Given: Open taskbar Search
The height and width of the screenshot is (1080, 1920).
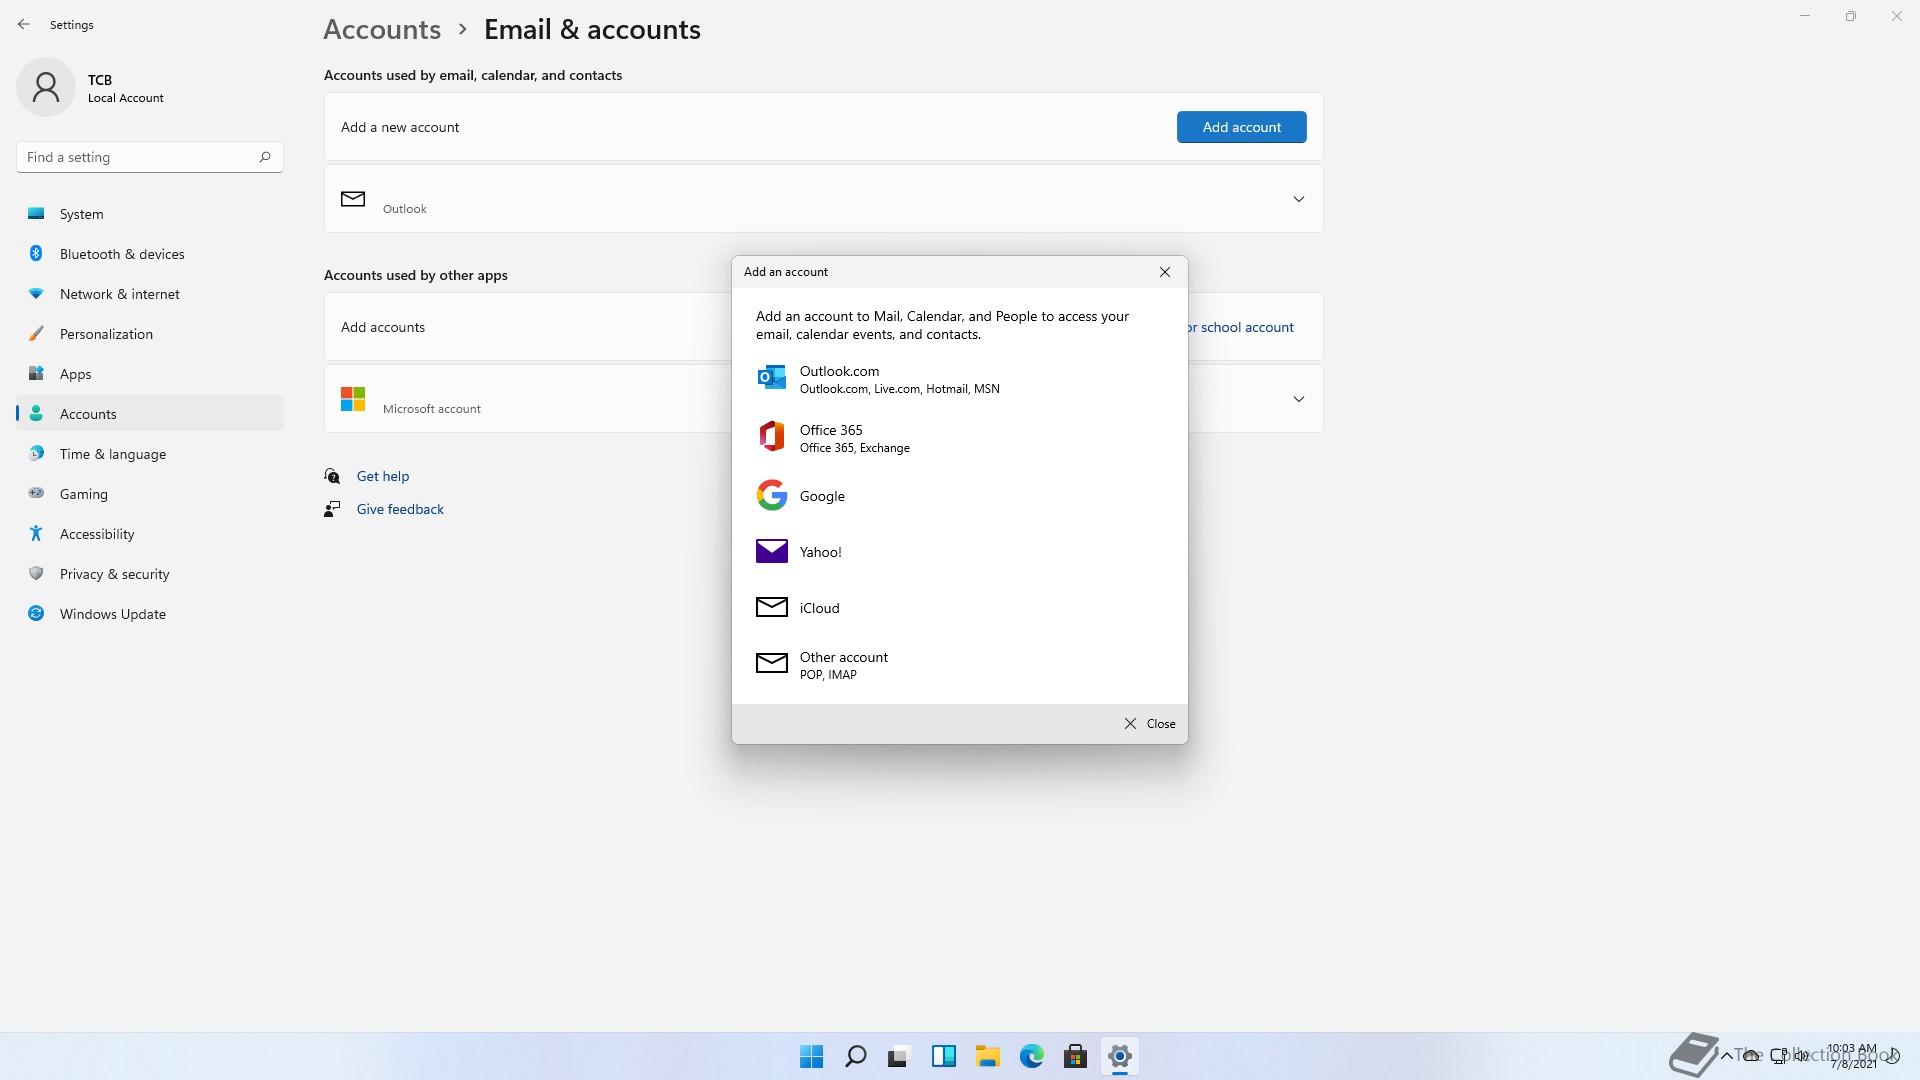Looking at the screenshot, I should [x=855, y=1056].
